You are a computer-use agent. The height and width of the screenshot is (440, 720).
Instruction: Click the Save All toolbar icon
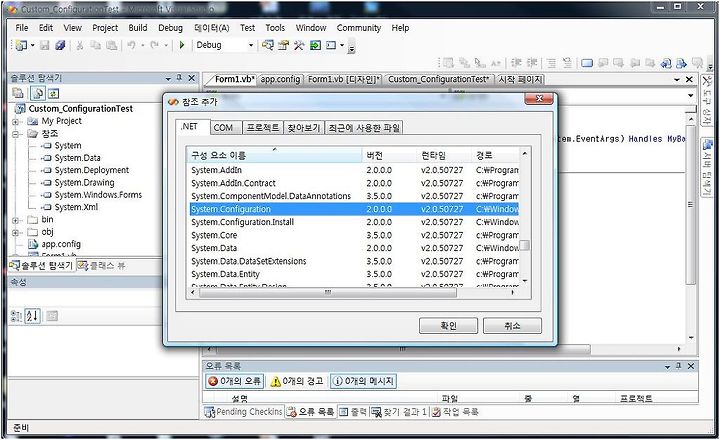tap(60, 45)
